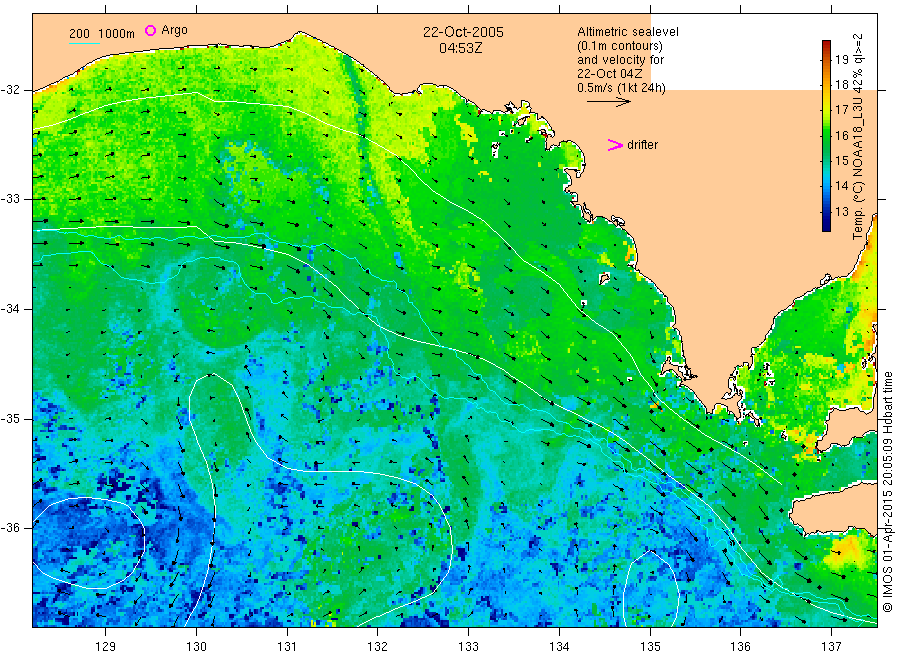
Task: Click color bar value 16
Action: tap(841, 135)
